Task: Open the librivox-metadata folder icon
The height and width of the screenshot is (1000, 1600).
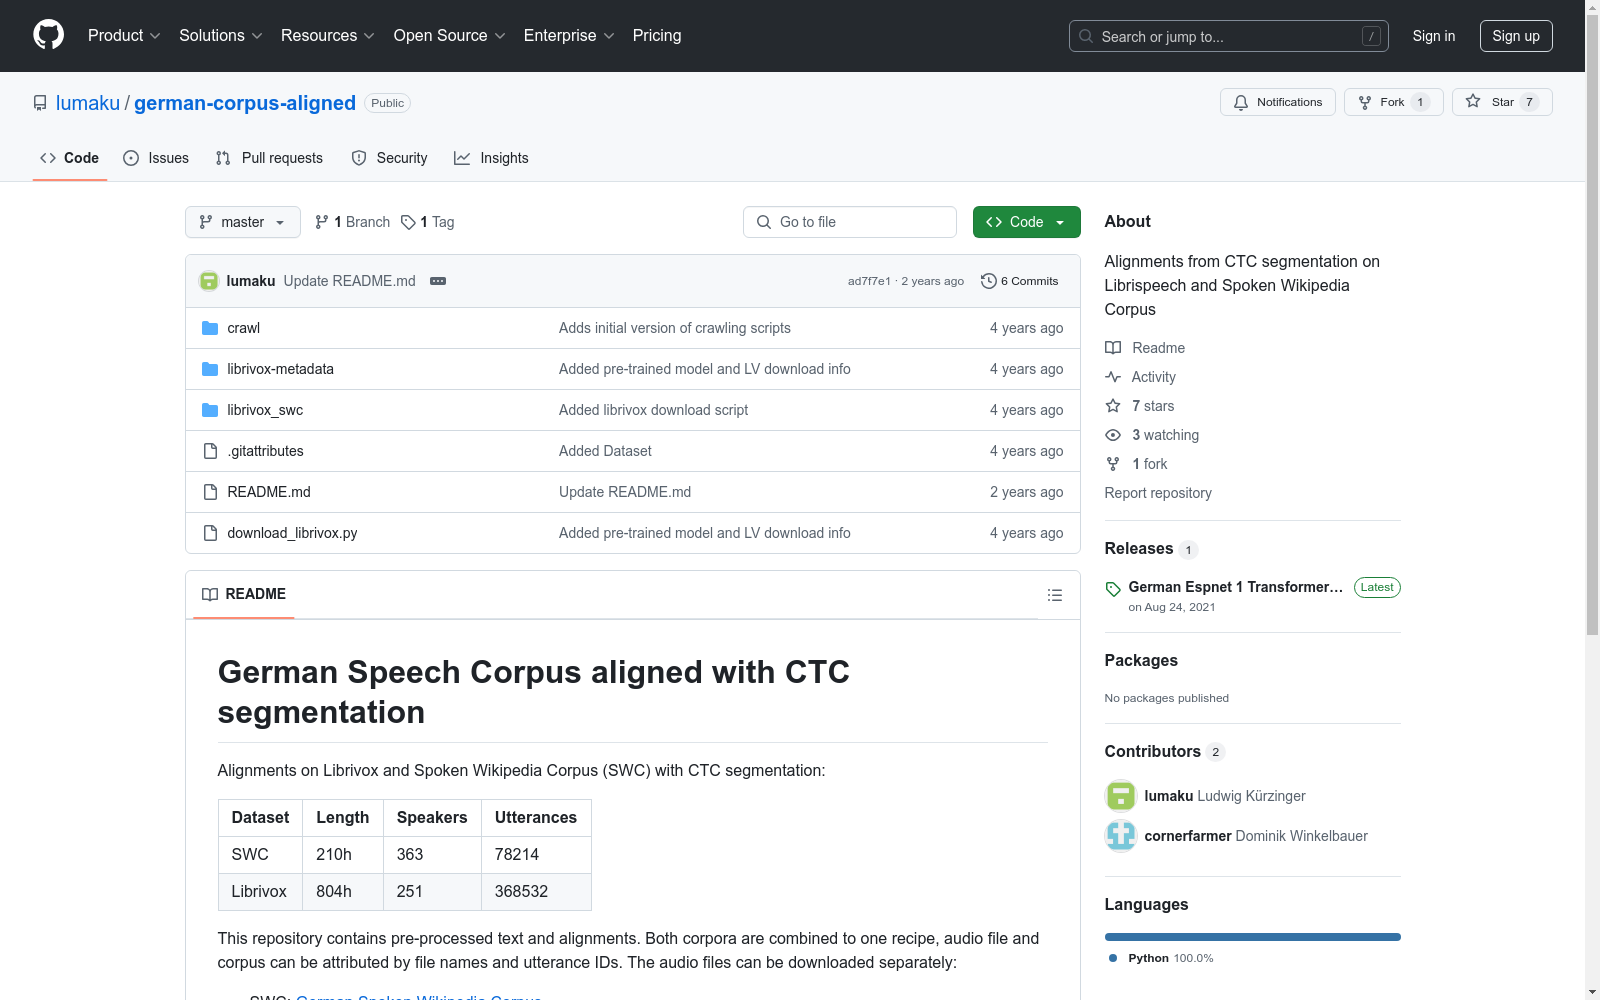Action: [x=210, y=369]
